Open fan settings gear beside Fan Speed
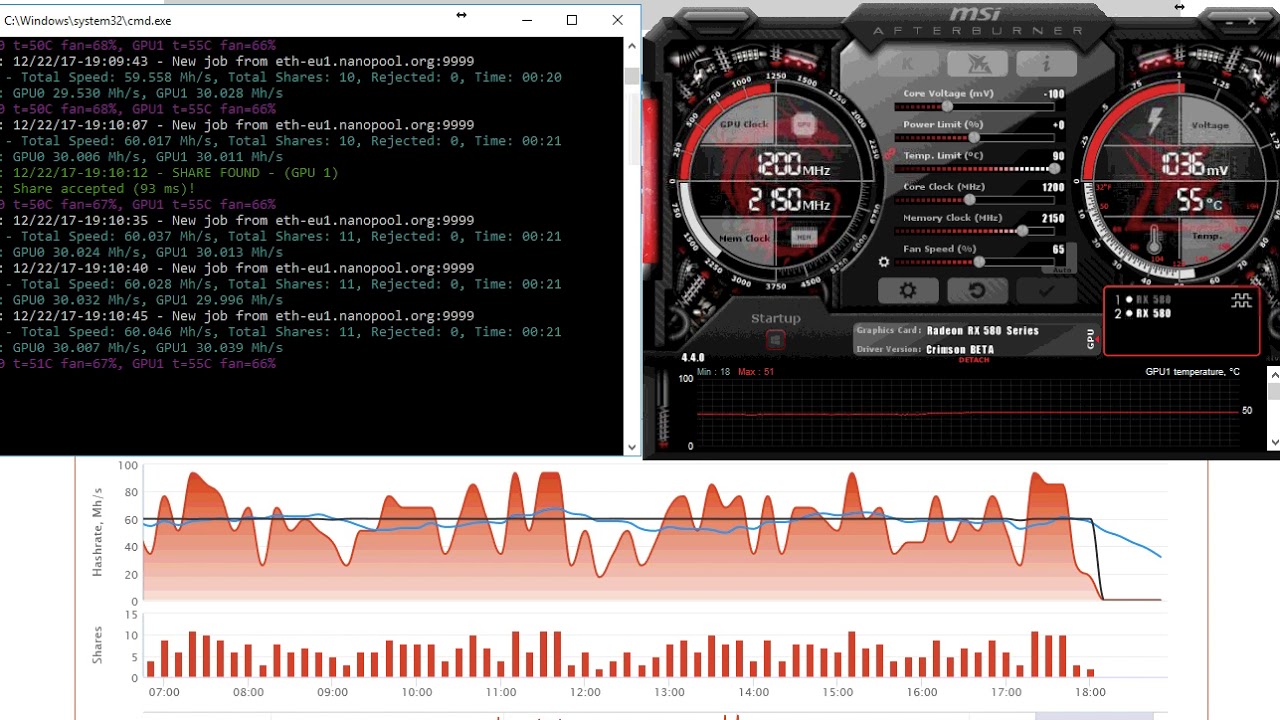This screenshot has height=720, width=1280. 884,262
